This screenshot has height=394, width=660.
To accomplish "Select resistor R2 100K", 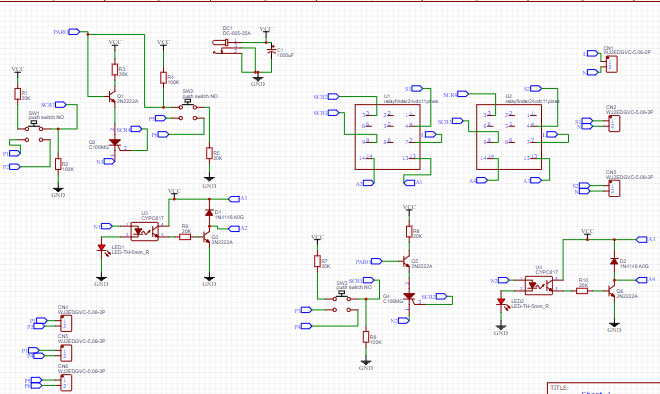I will click(x=58, y=164).
